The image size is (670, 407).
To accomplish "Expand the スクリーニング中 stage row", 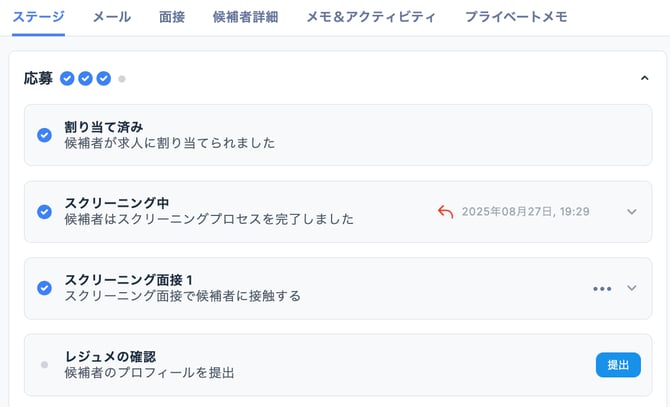I will coord(631,211).
